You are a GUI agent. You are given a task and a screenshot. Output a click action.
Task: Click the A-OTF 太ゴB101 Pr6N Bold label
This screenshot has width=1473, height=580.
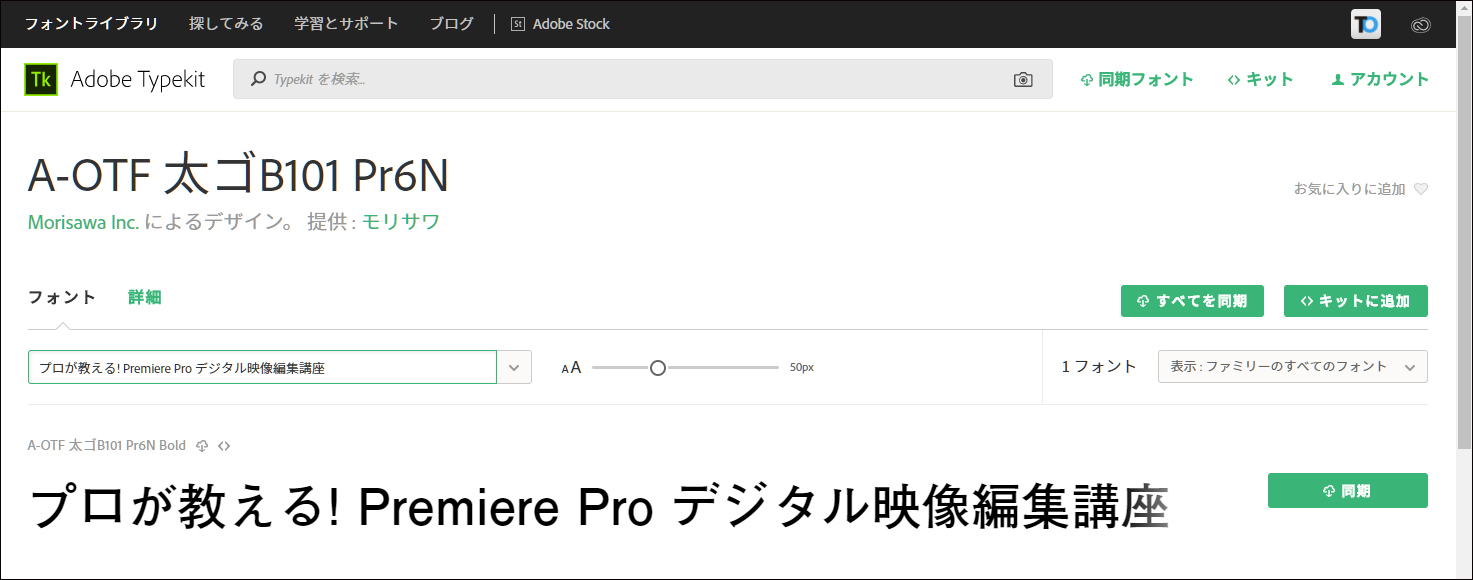(107, 446)
